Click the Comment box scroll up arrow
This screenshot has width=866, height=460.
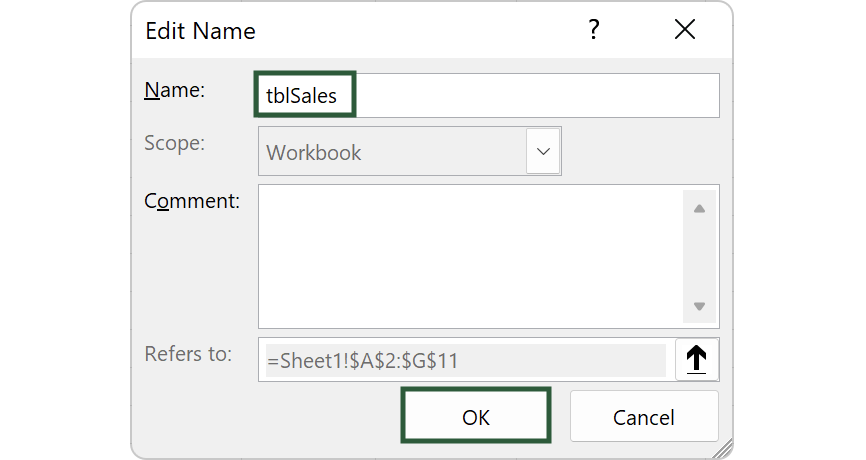699,208
